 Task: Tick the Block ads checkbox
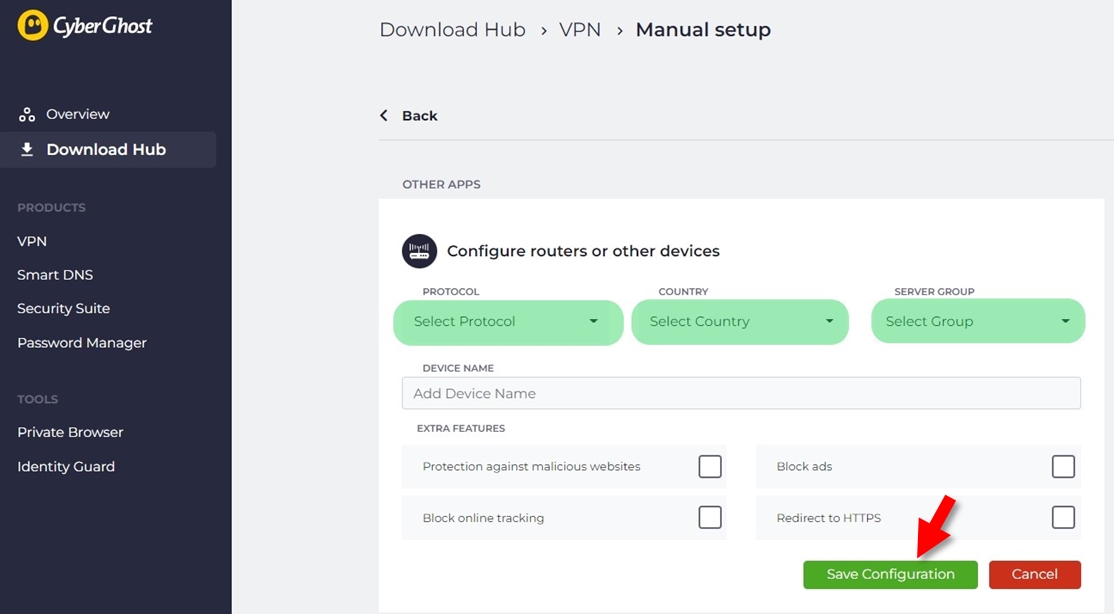tap(1063, 467)
